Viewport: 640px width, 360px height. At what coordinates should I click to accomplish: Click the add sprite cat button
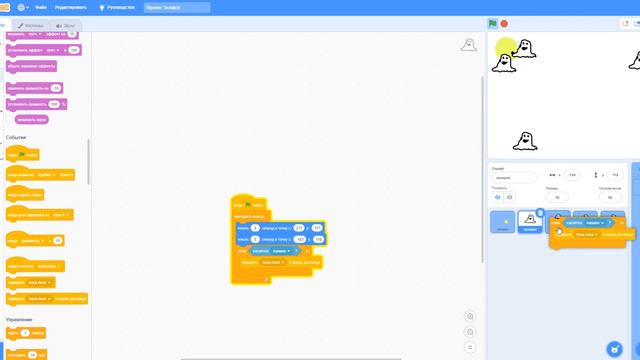click(x=614, y=349)
